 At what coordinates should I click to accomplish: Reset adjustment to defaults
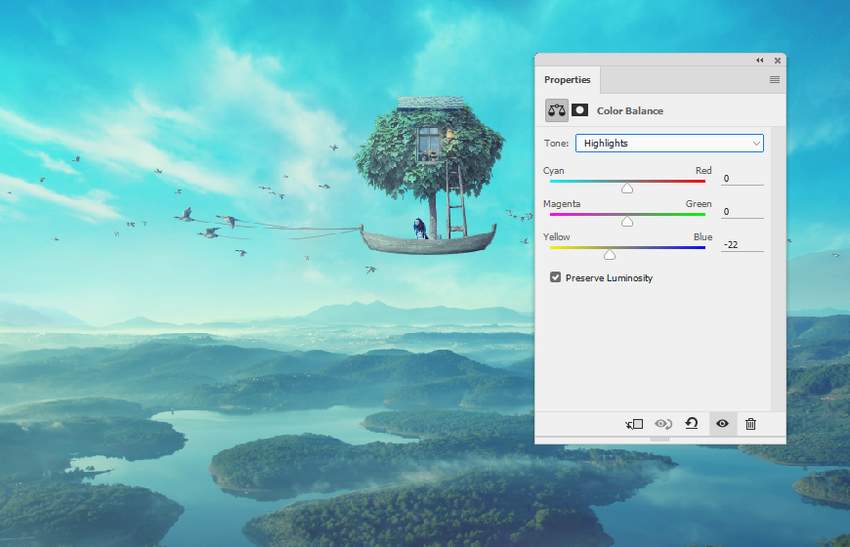point(692,423)
